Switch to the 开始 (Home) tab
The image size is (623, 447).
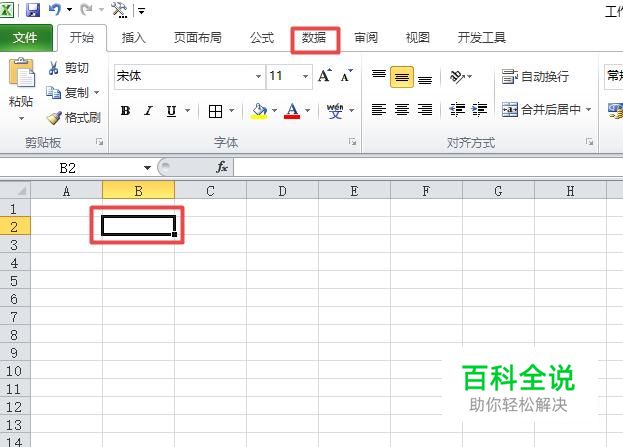pos(82,38)
